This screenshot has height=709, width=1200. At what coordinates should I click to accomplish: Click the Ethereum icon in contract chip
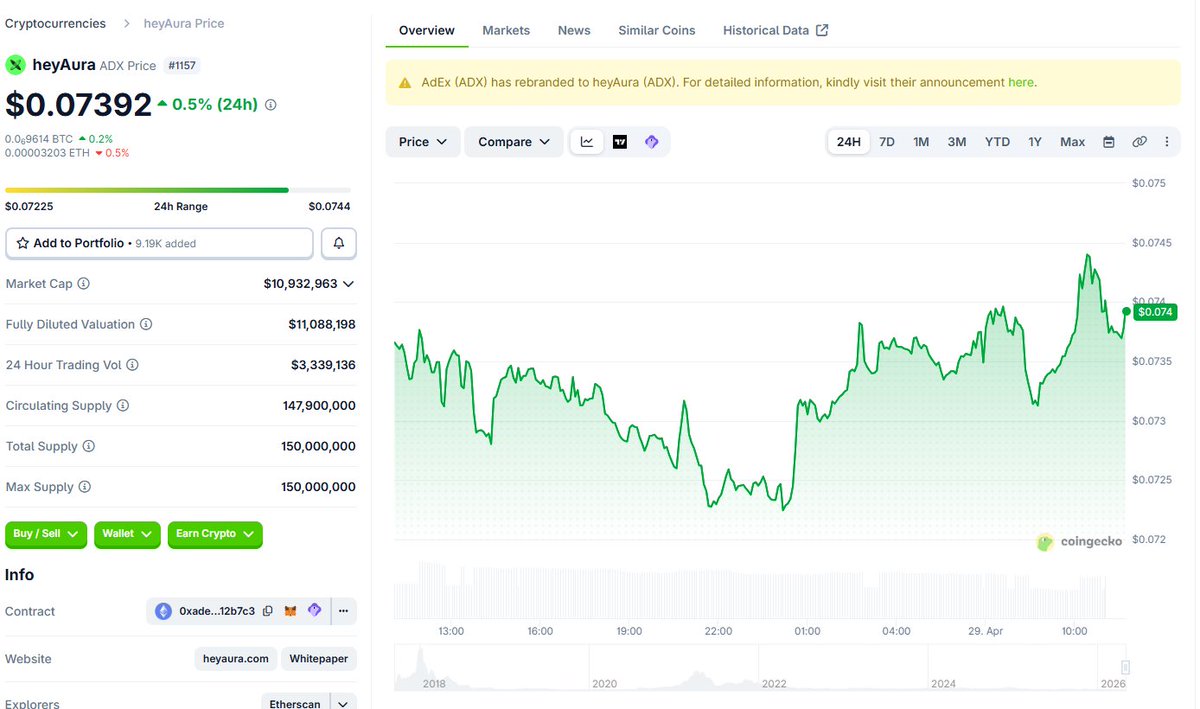point(164,611)
